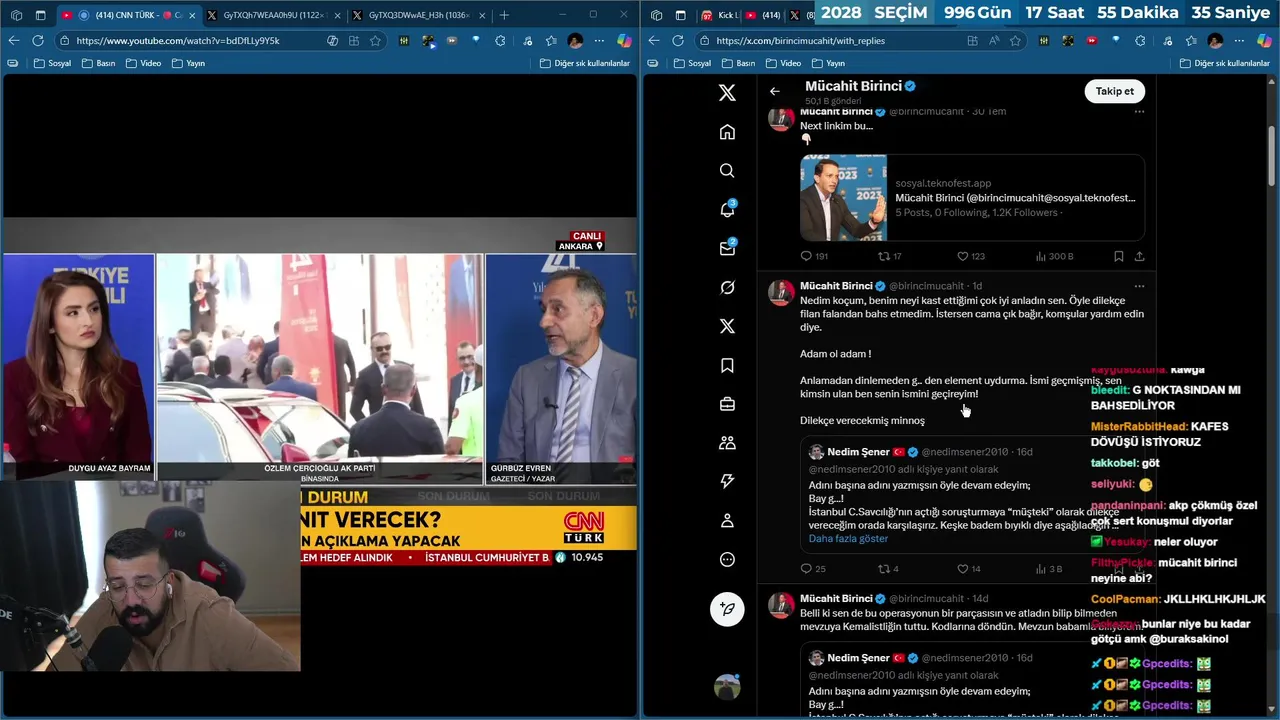Open the read aloud icon in X address bar

coord(994,41)
